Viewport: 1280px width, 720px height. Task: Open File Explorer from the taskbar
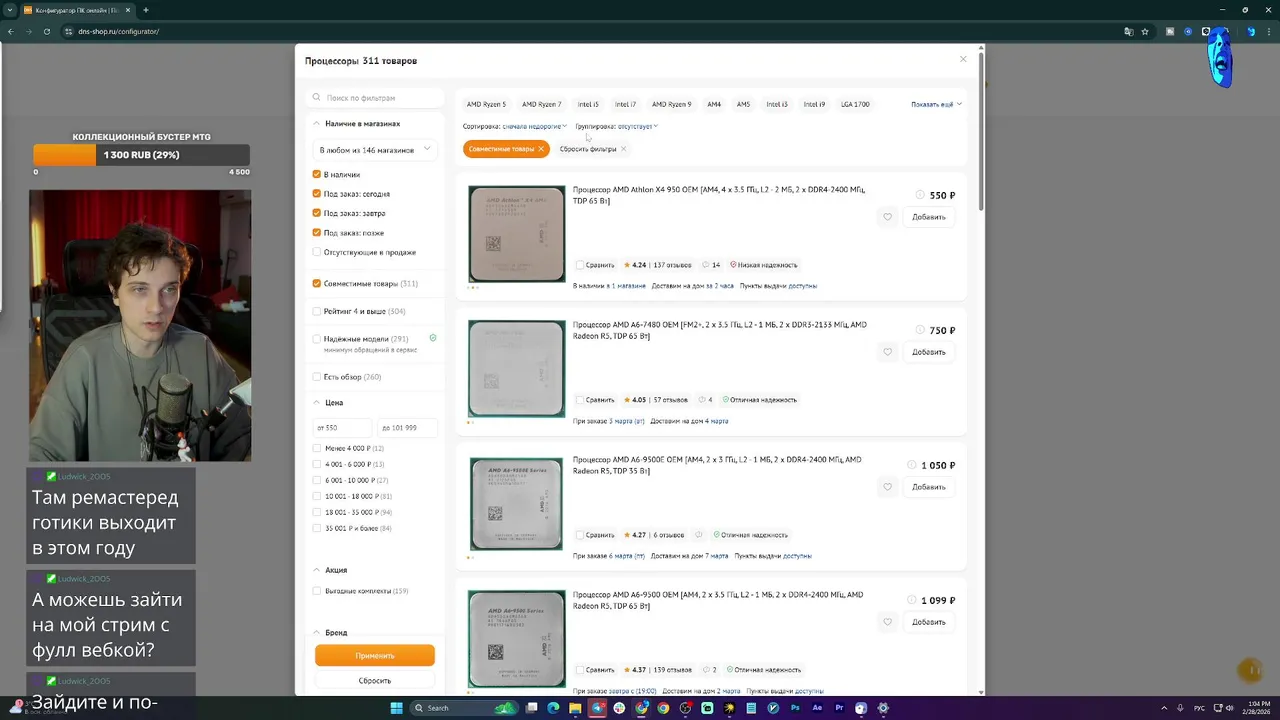575,708
